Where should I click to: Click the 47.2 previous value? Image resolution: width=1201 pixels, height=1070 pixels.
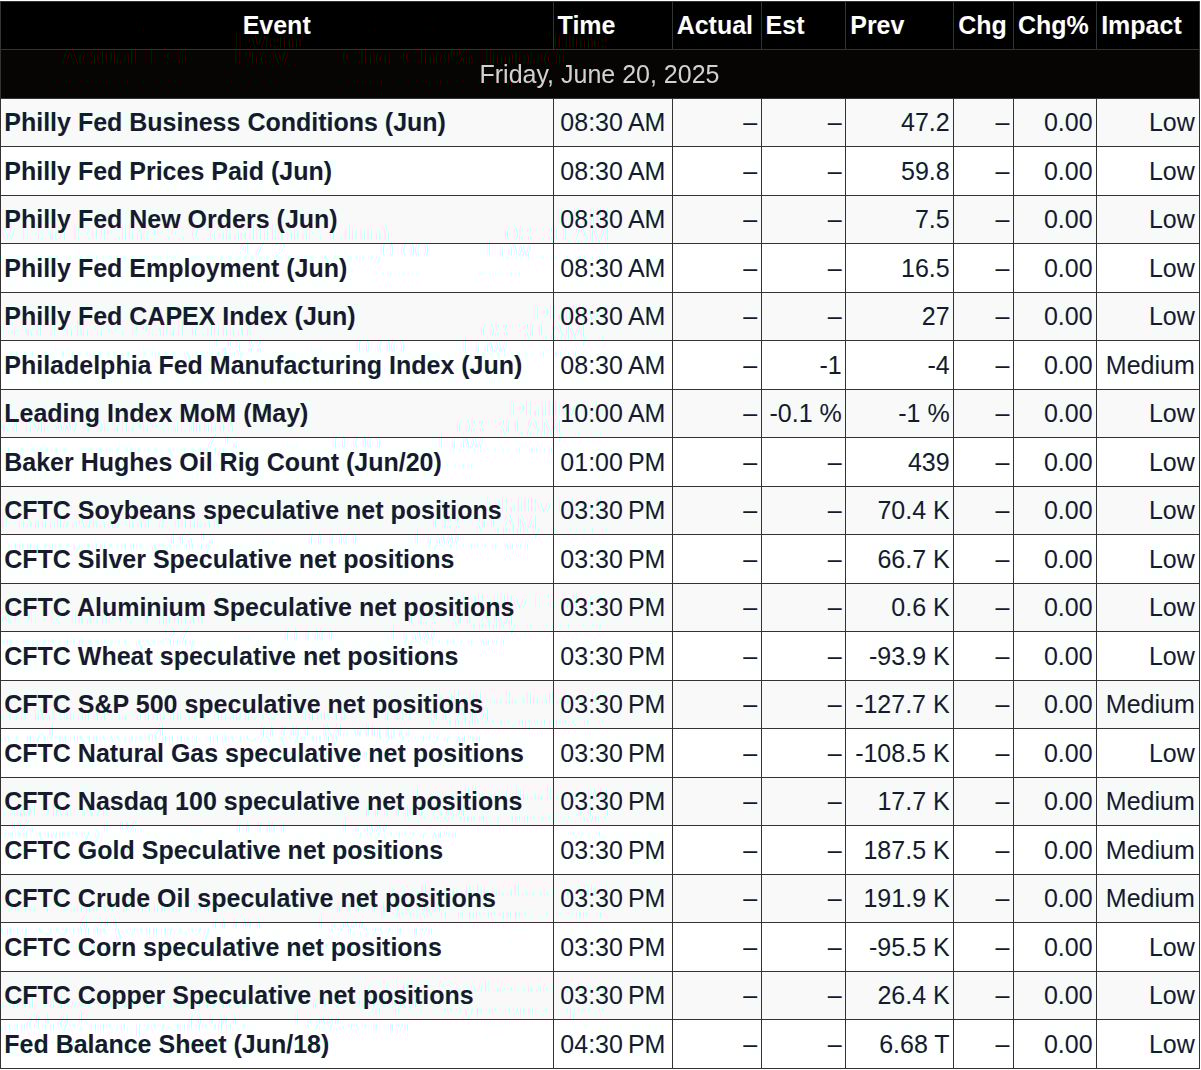pos(925,123)
